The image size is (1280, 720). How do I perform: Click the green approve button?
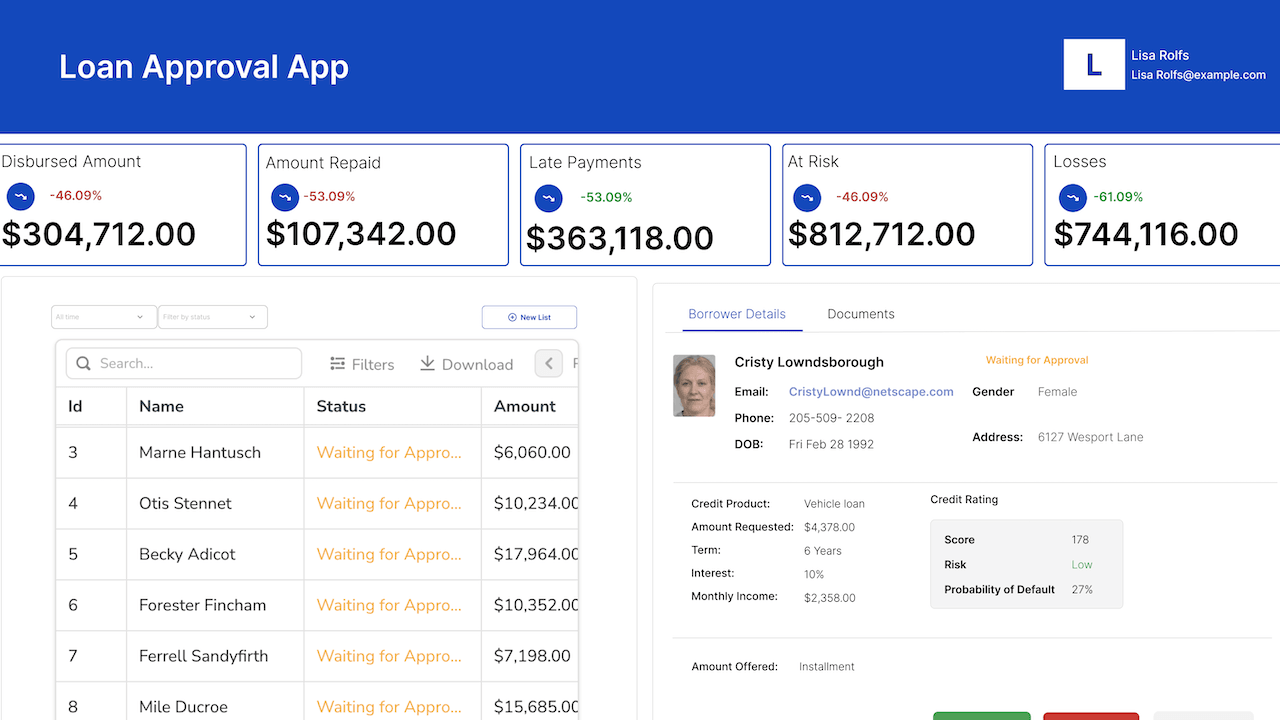pos(981,715)
